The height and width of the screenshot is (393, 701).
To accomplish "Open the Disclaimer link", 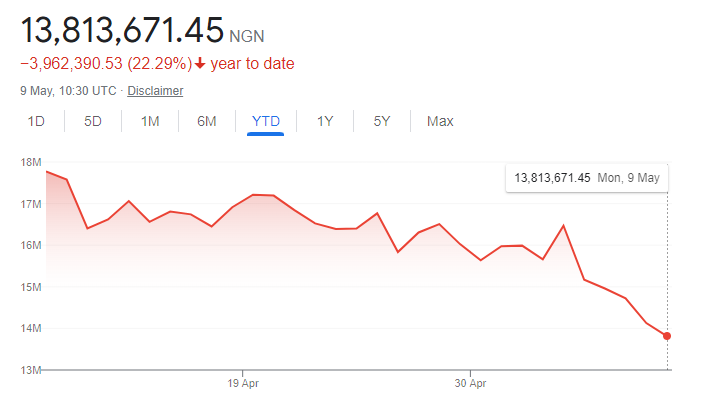I will 155,91.
